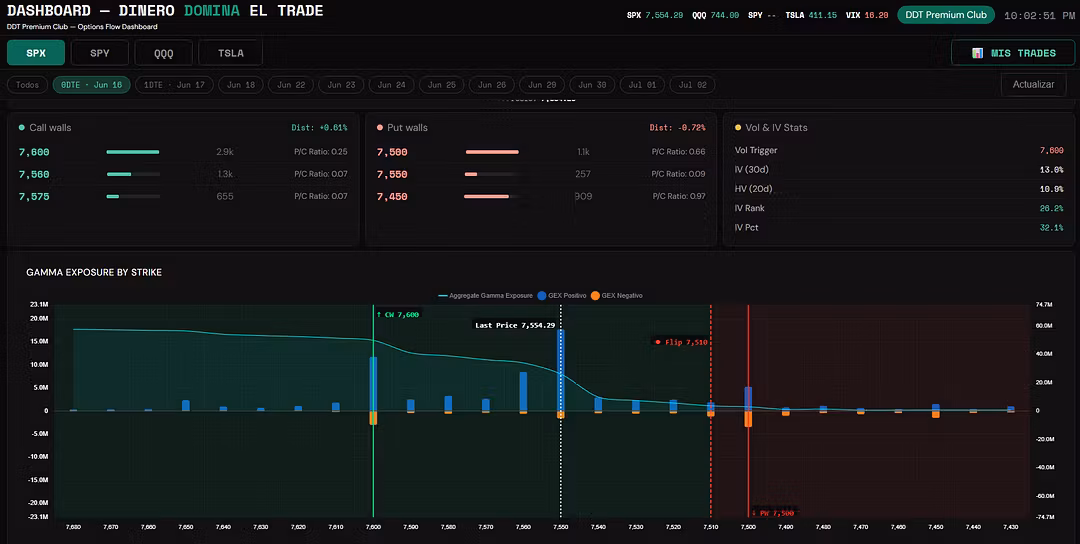Click the SPX 7,554.29 header quote
The image size is (1080, 544).
click(x=655, y=15)
